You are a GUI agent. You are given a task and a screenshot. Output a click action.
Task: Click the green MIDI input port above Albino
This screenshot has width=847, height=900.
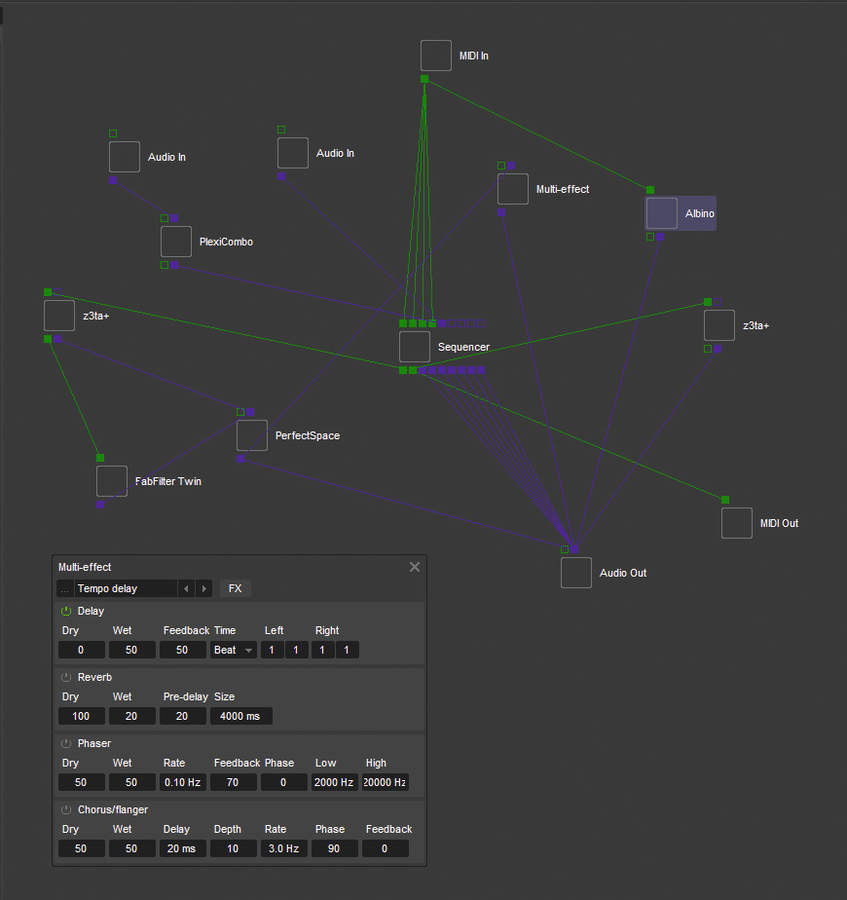tap(650, 190)
